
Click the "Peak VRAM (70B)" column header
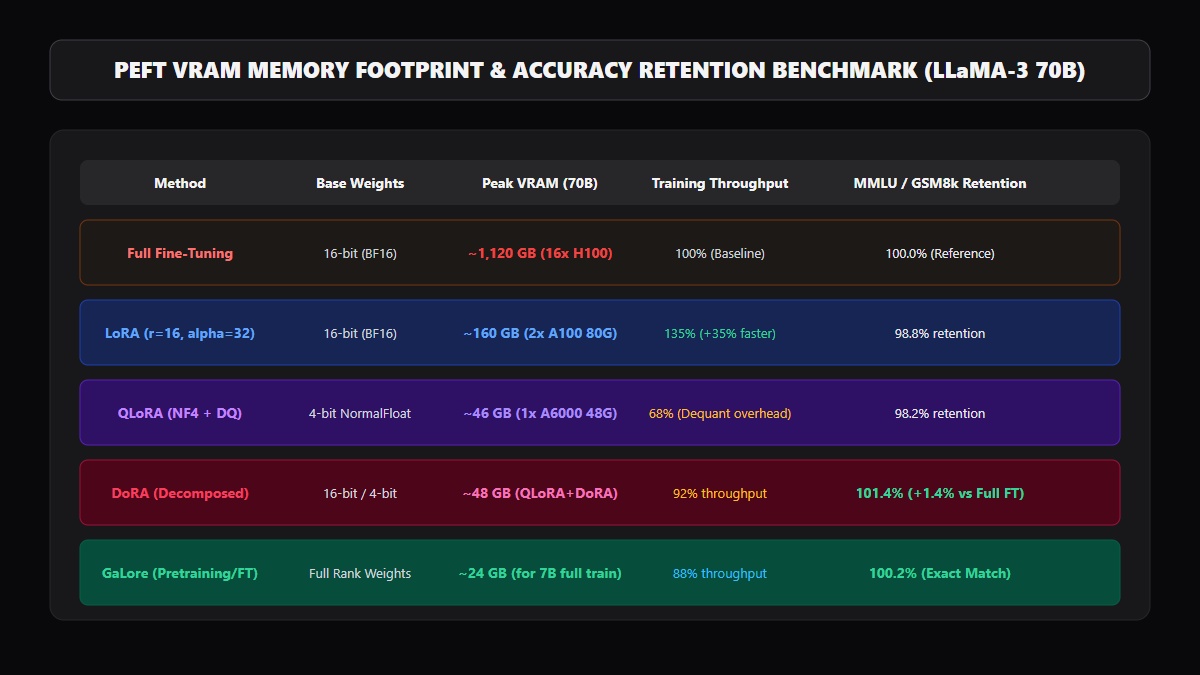coord(540,183)
